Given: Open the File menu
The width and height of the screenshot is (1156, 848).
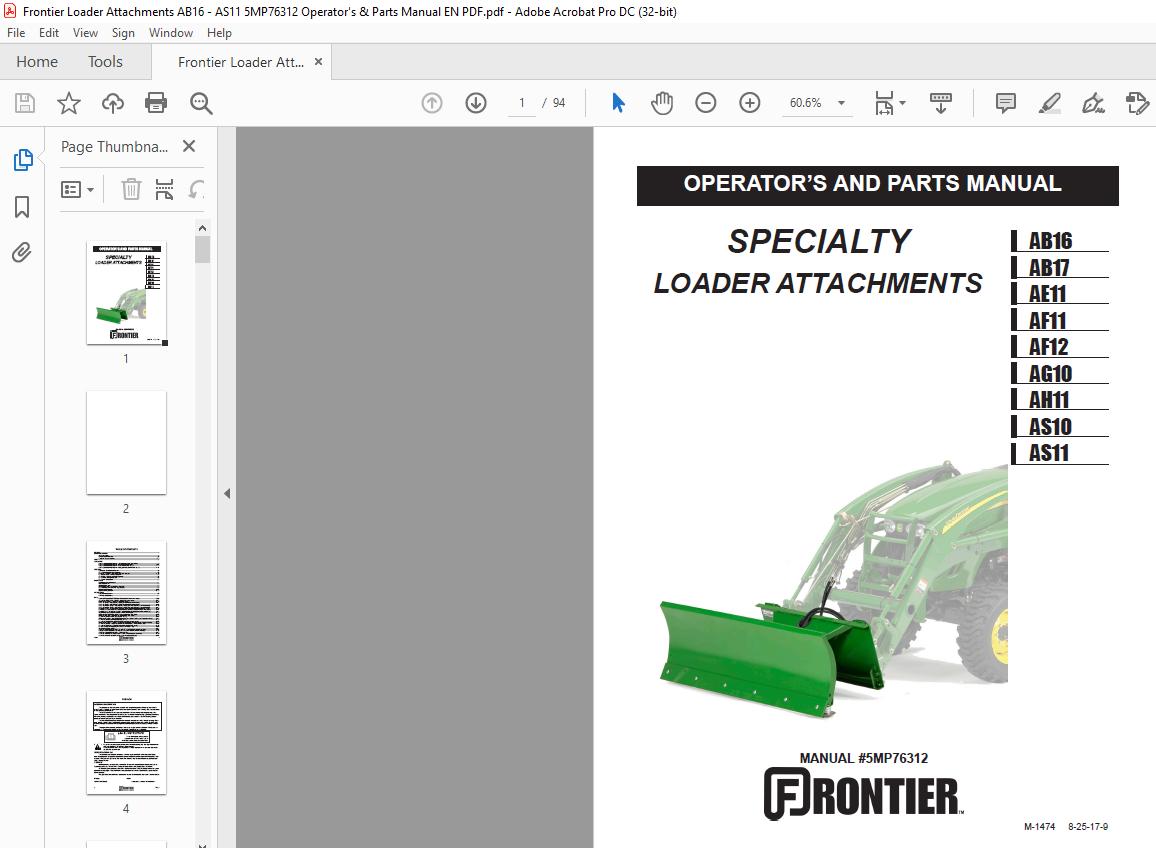Looking at the screenshot, I should pyautogui.click(x=15, y=32).
